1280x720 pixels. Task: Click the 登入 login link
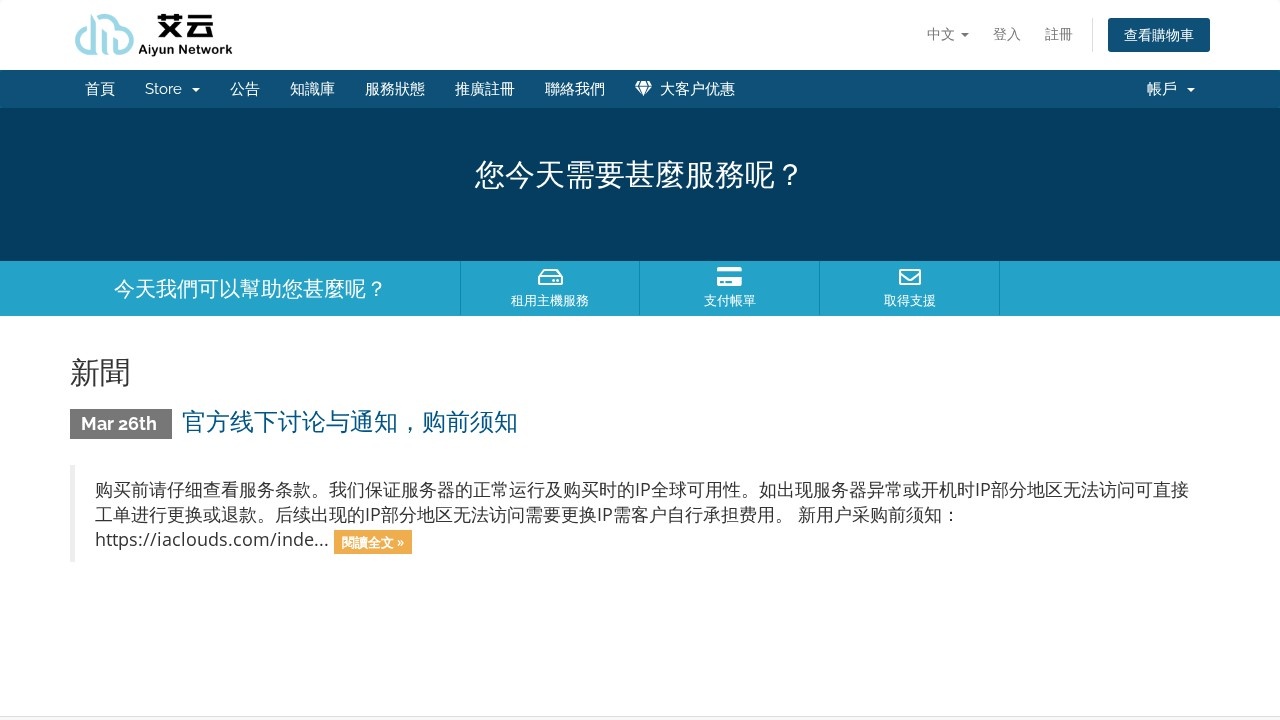point(1006,35)
